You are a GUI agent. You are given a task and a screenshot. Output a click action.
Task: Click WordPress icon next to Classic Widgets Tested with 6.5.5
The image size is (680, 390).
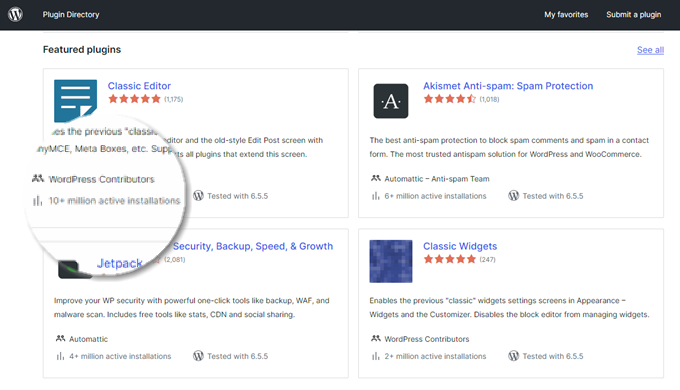[x=513, y=356]
